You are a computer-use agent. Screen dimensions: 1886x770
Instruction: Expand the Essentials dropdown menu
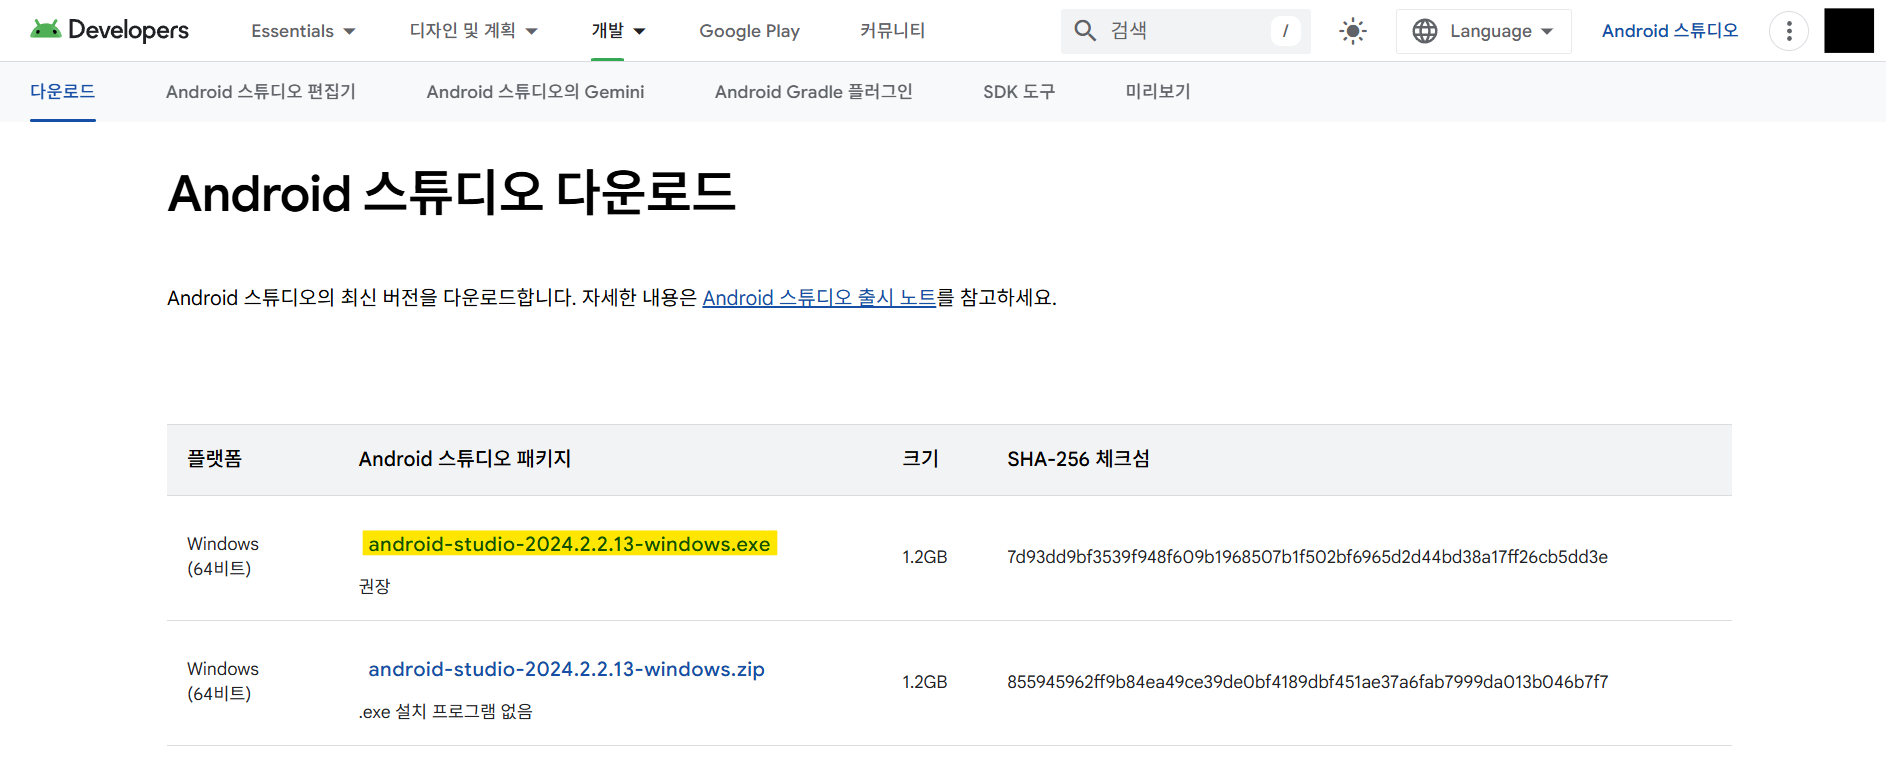coord(303,31)
